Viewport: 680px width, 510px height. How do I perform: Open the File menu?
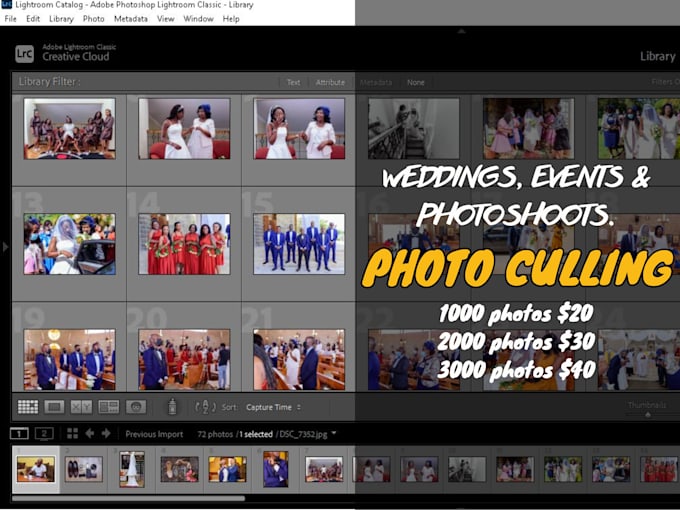click(10, 19)
